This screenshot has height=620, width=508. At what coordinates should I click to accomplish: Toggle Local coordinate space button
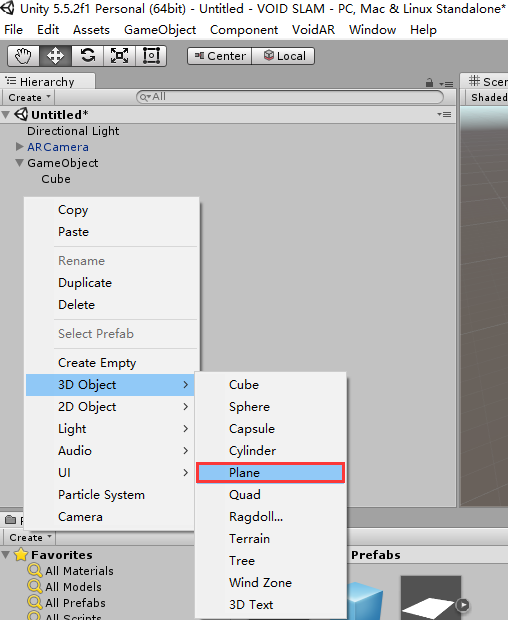tap(283, 56)
